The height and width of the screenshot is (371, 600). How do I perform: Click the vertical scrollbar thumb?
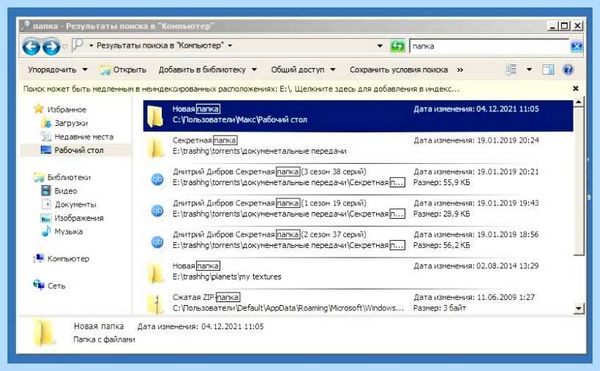tap(579, 181)
